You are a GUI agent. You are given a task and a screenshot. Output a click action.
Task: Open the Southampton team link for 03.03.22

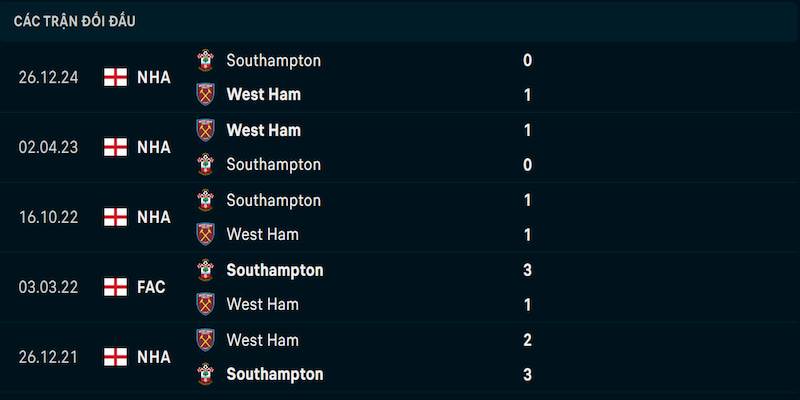click(x=274, y=270)
